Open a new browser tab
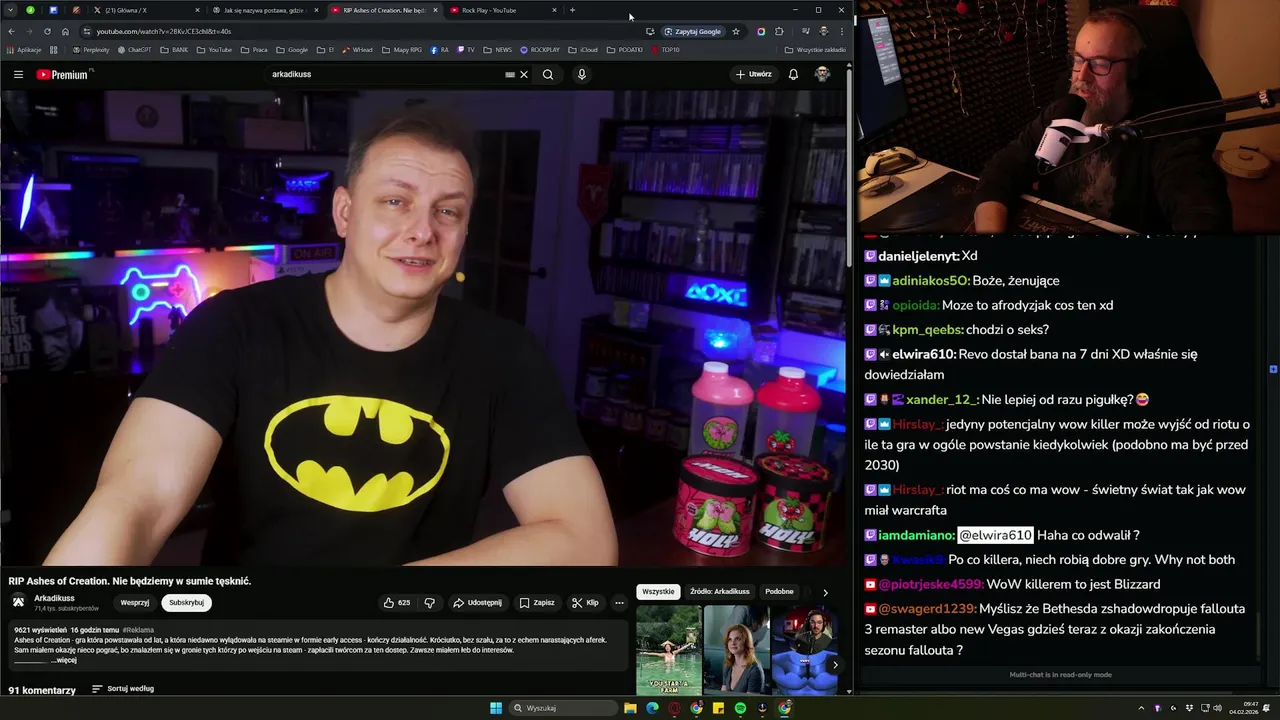 (x=572, y=10)
